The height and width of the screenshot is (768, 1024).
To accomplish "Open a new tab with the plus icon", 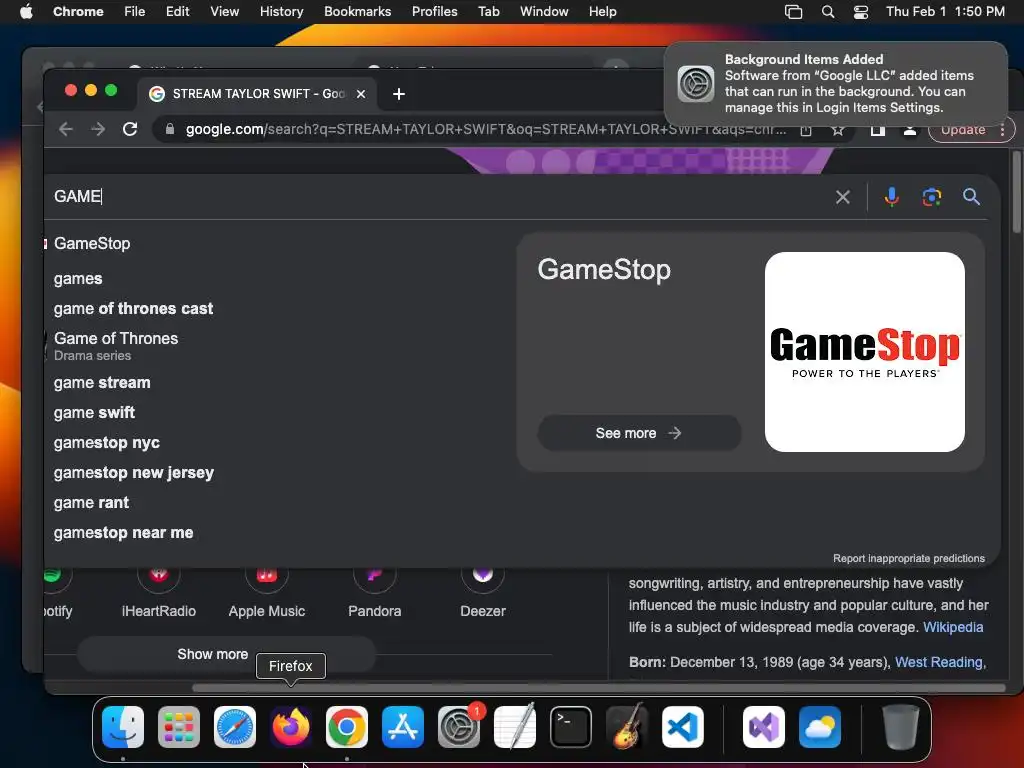I will [398, 94].
